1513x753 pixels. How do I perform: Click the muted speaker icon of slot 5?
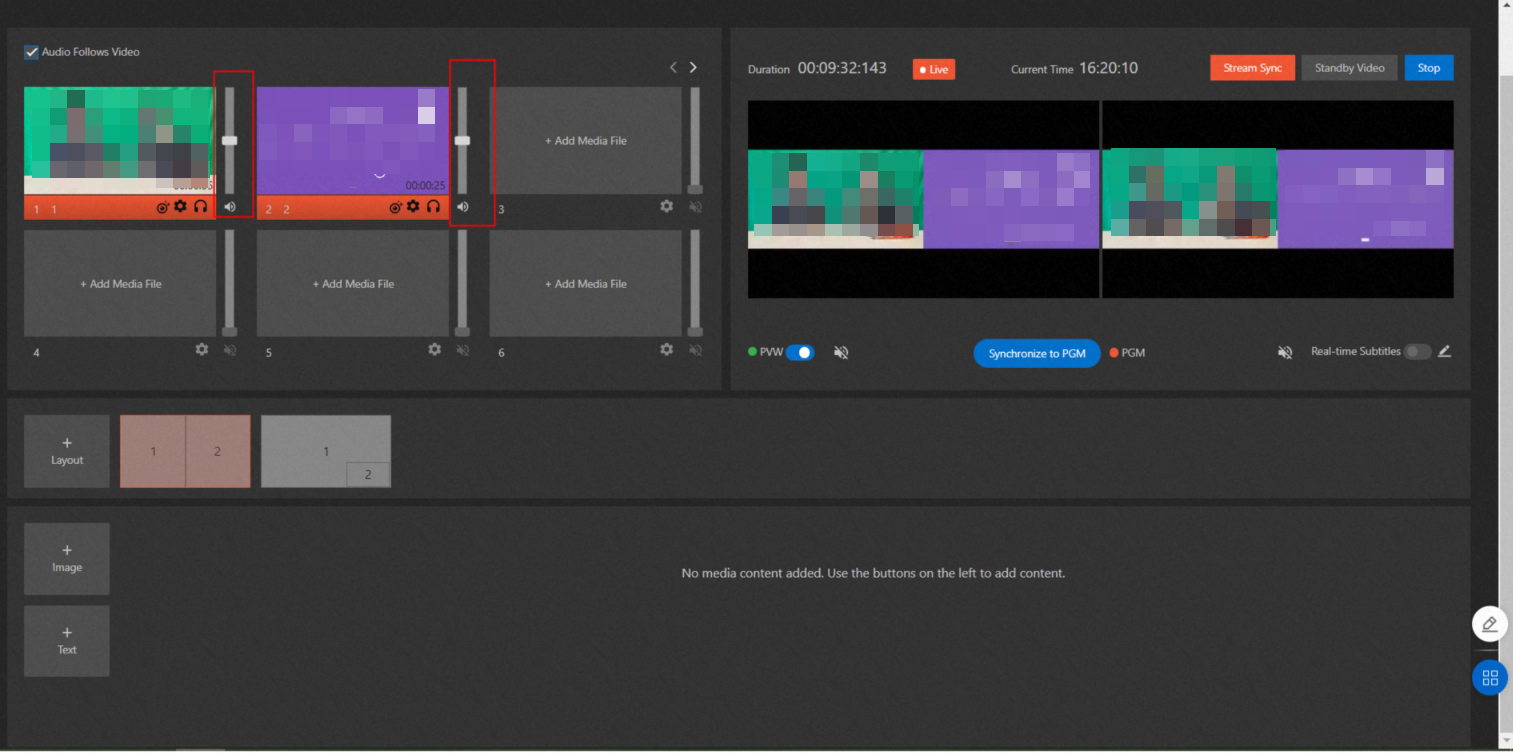coord(462,349)
